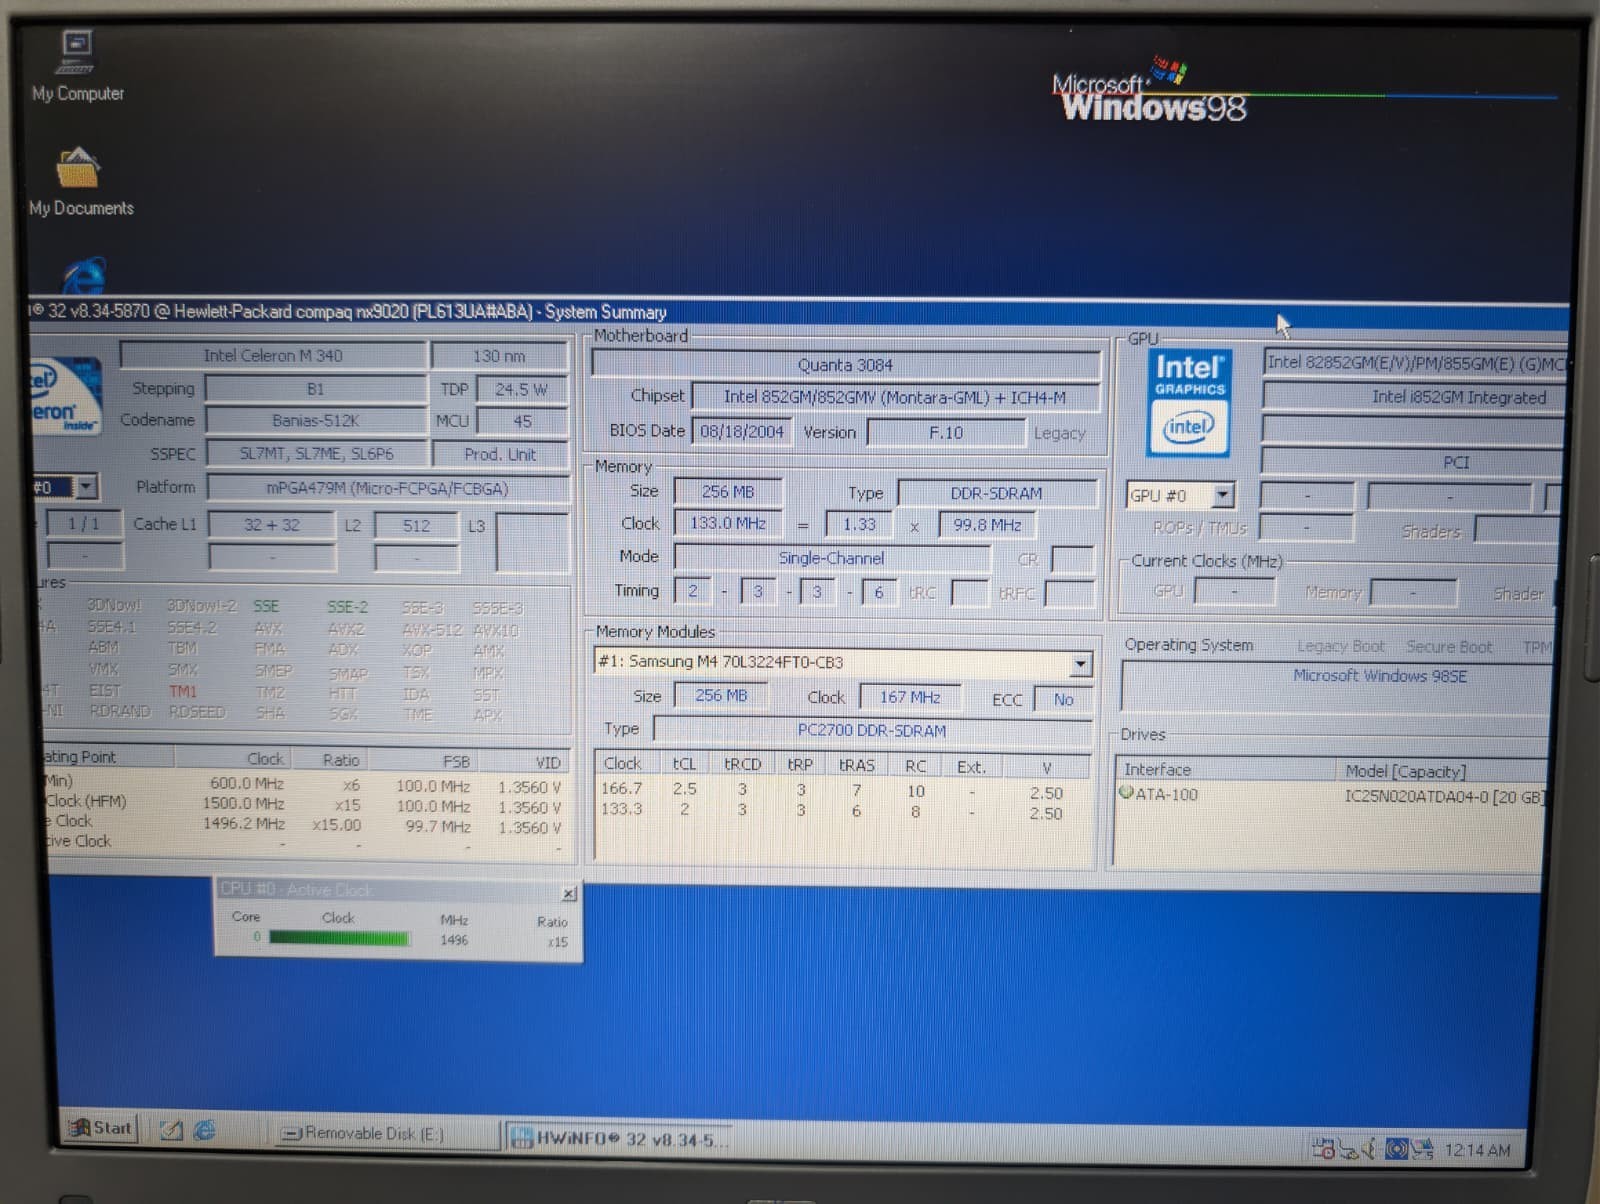Screen dimensions: 1600x1204
Task: Click the Intel Celeron M 340 name field
Action: coord(273,355)
